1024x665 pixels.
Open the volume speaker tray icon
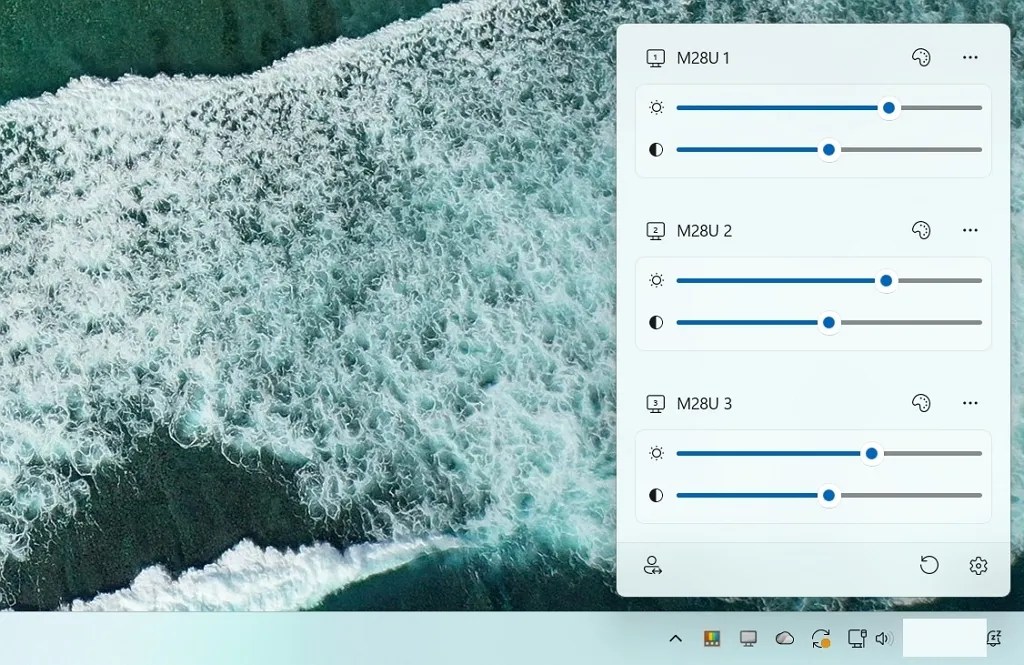pos(884,638)
